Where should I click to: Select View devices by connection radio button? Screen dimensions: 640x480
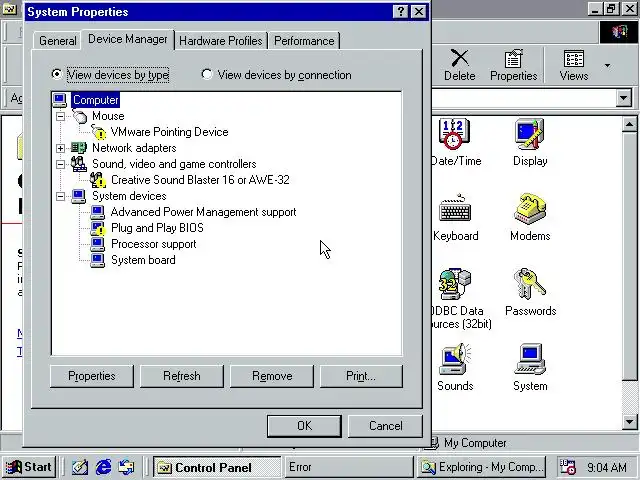[207, 74]
